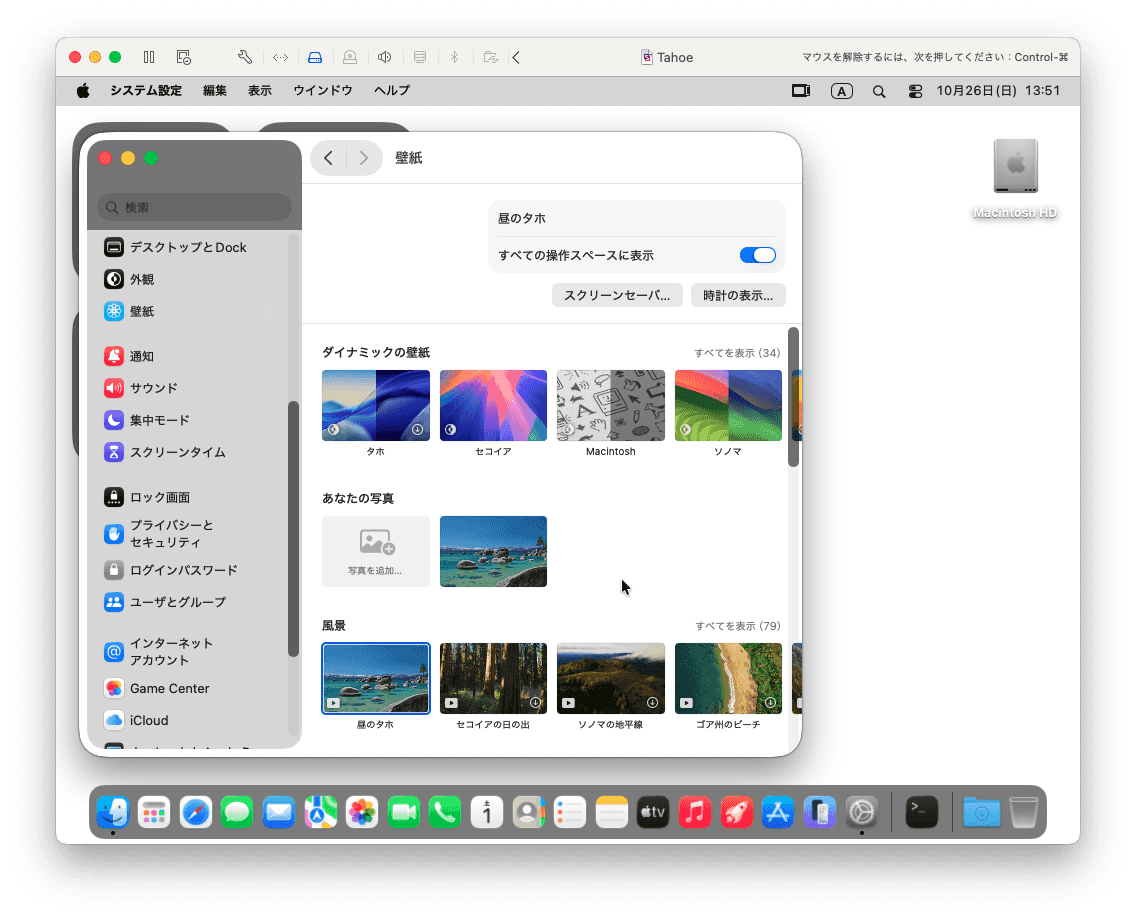The height and width of the screenshot is (918, 1136).
Task: Select the 外観 appearance sidebar item
Action: point(142,279)
